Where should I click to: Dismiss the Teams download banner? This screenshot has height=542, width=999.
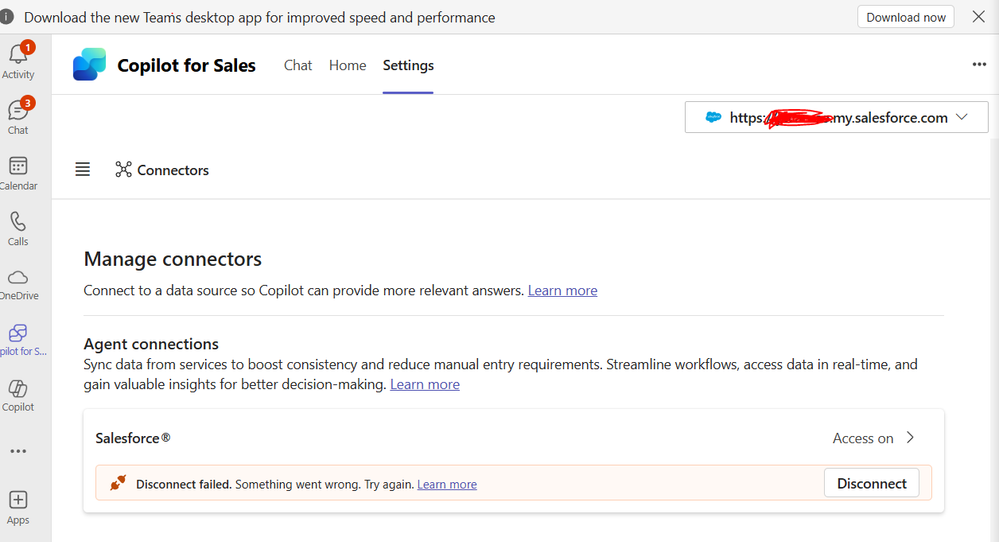(x=979, y=17)
